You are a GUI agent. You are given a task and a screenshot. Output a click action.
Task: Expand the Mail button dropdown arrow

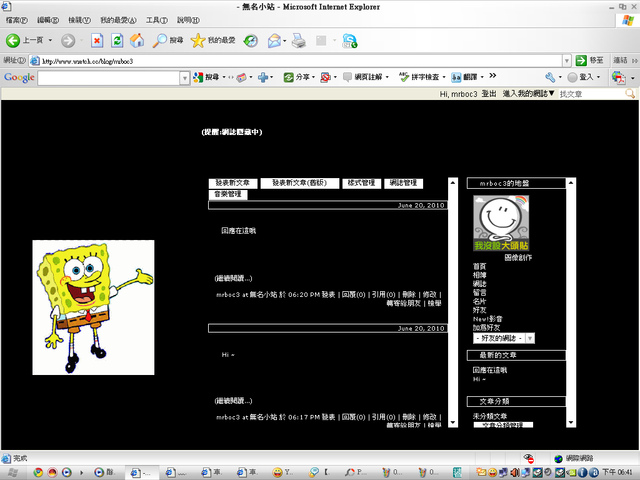(284, 41)
